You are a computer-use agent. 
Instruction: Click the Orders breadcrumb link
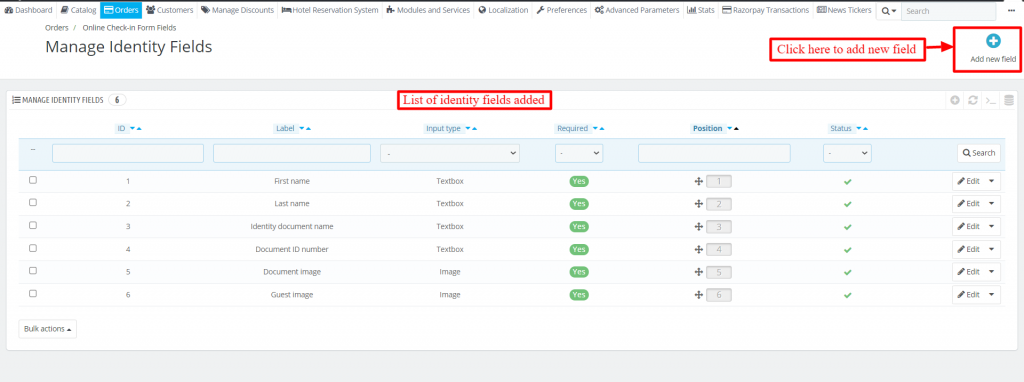click(57, 28)
